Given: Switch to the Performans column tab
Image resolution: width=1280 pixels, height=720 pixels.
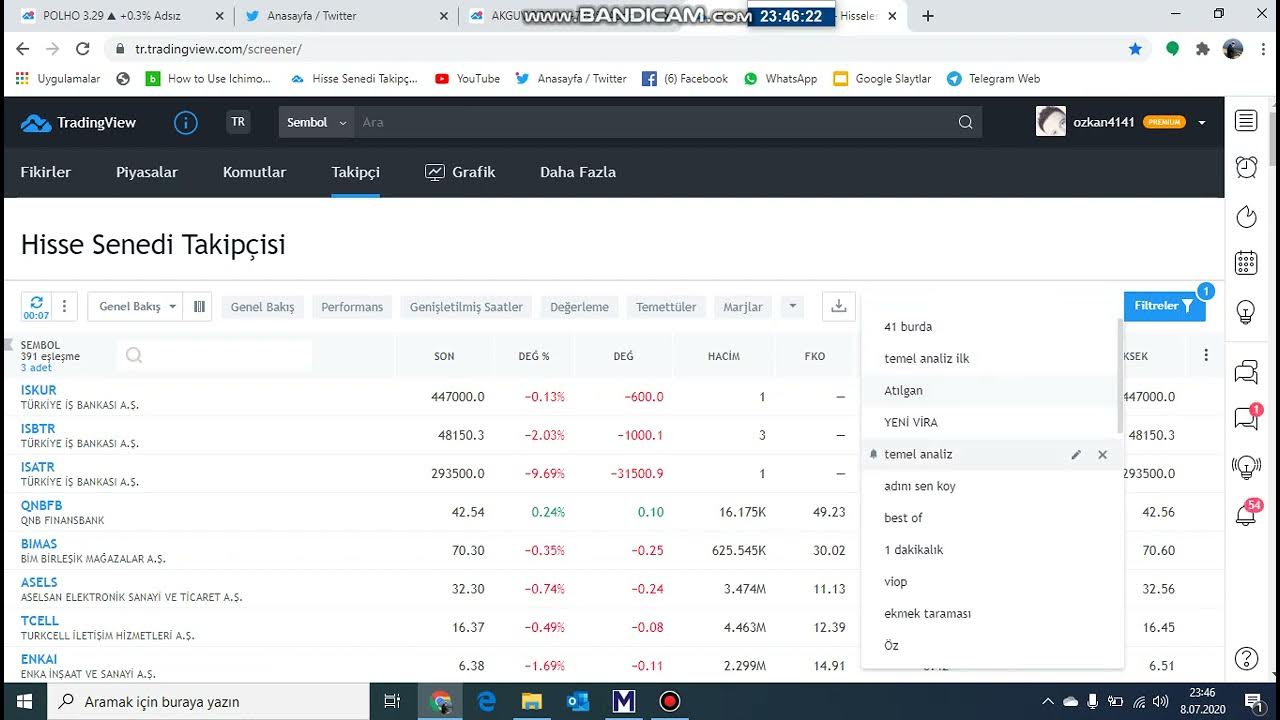Looking at the screenshot, I should [x=352, y=307].
